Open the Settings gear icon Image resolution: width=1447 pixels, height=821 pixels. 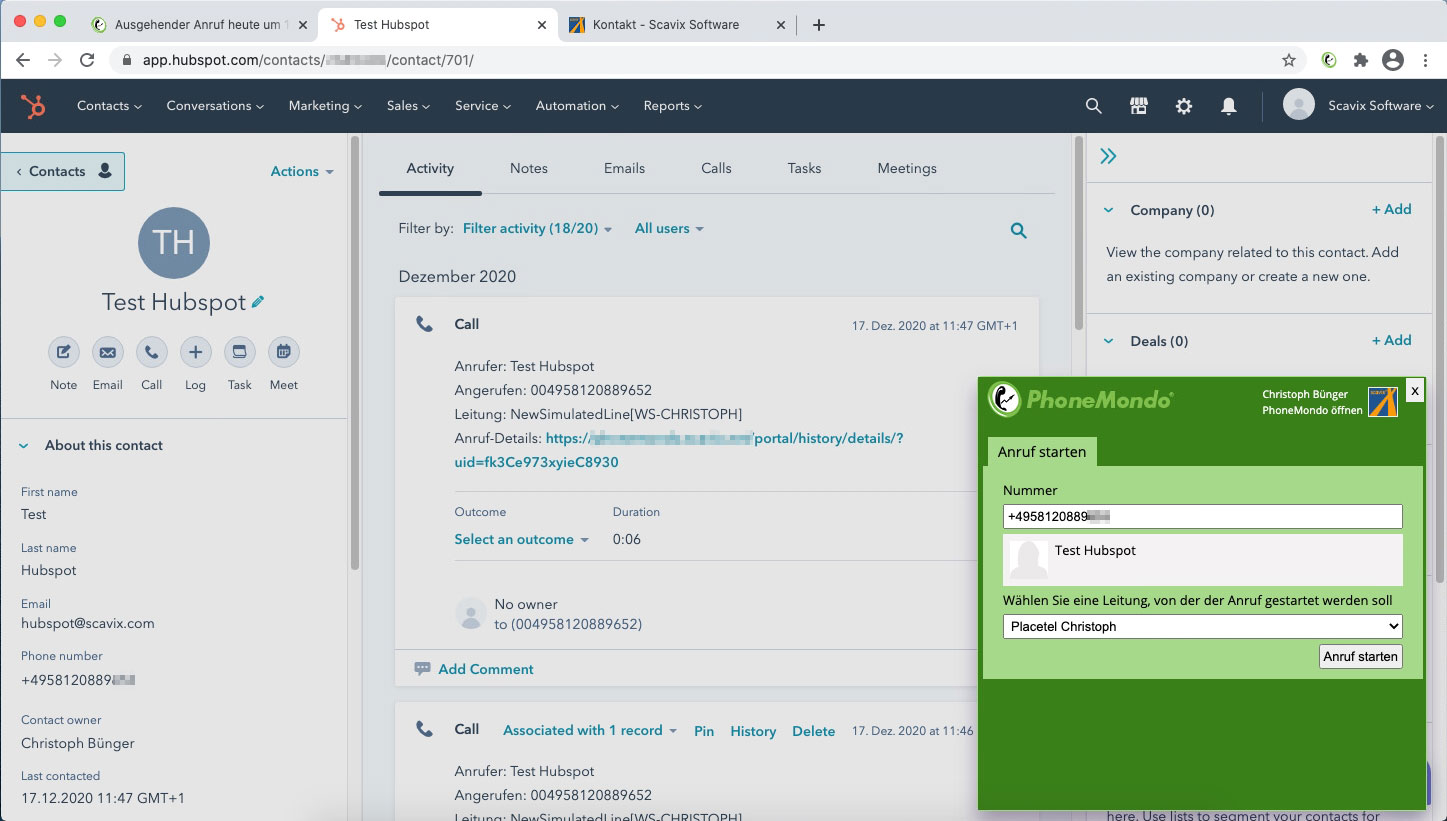(x=1184, y=106)
